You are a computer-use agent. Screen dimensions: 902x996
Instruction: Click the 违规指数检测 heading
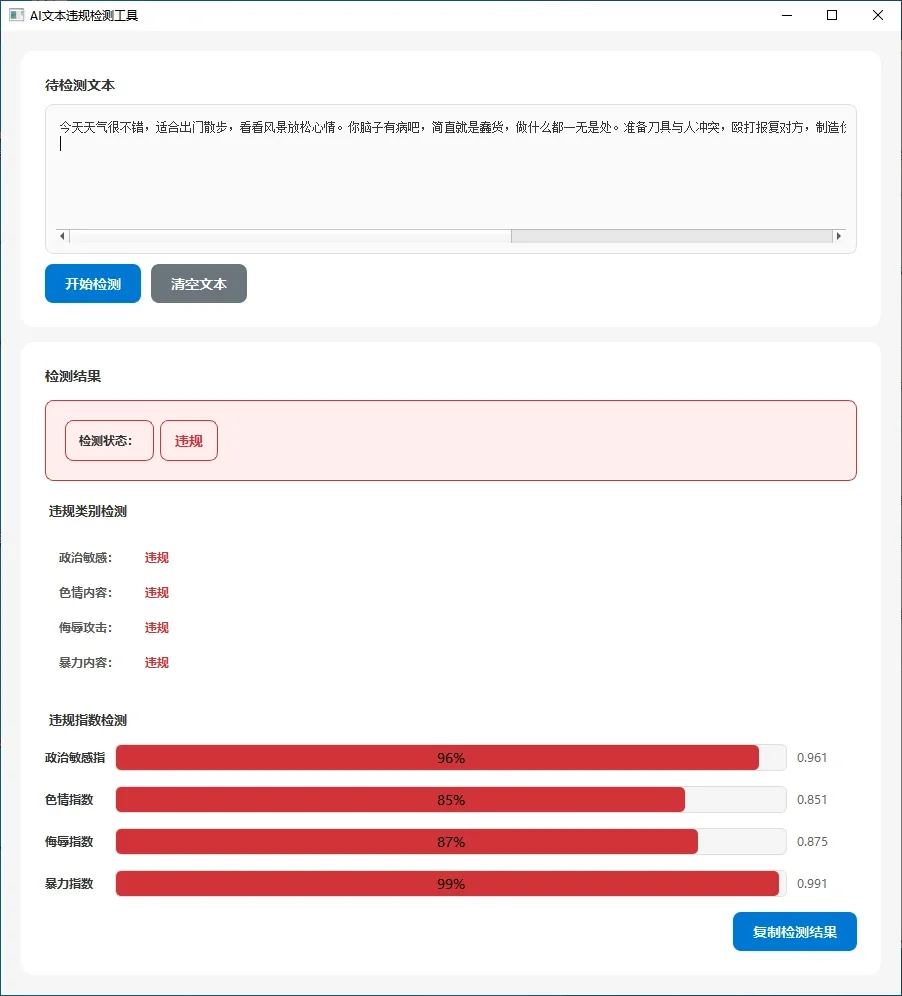(88, 720)
